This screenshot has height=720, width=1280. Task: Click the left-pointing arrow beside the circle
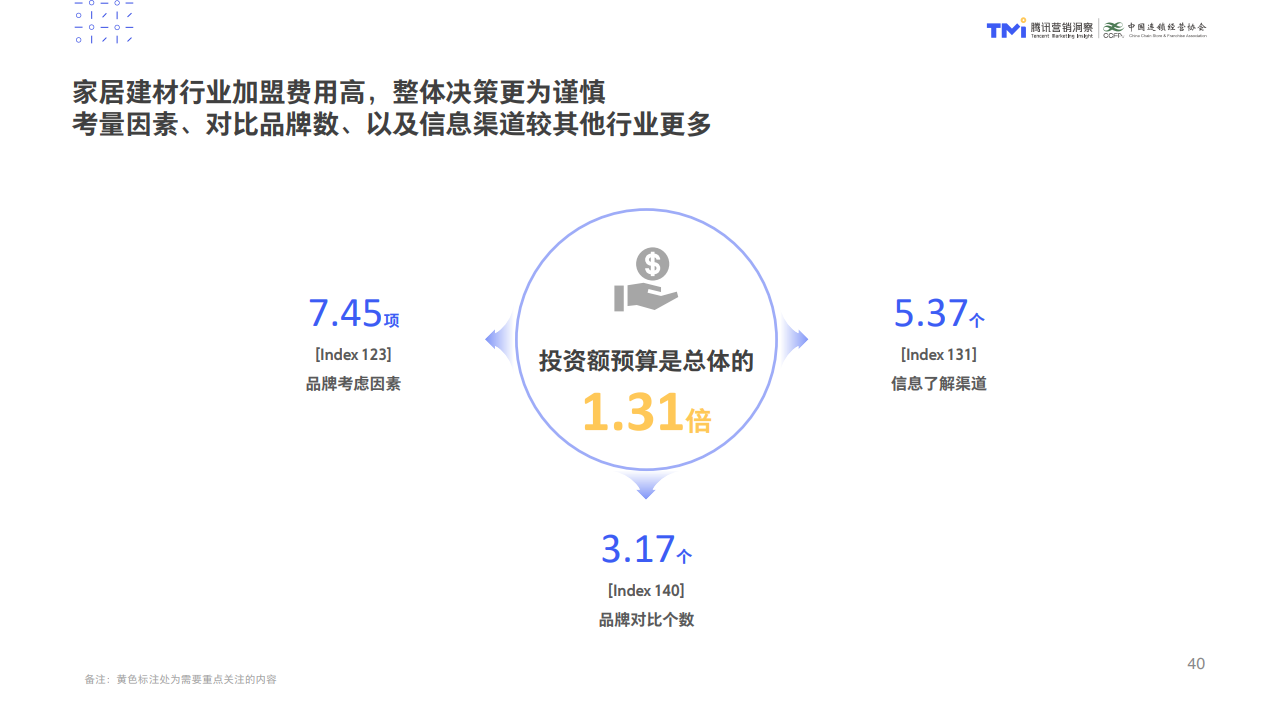(498, 340)
